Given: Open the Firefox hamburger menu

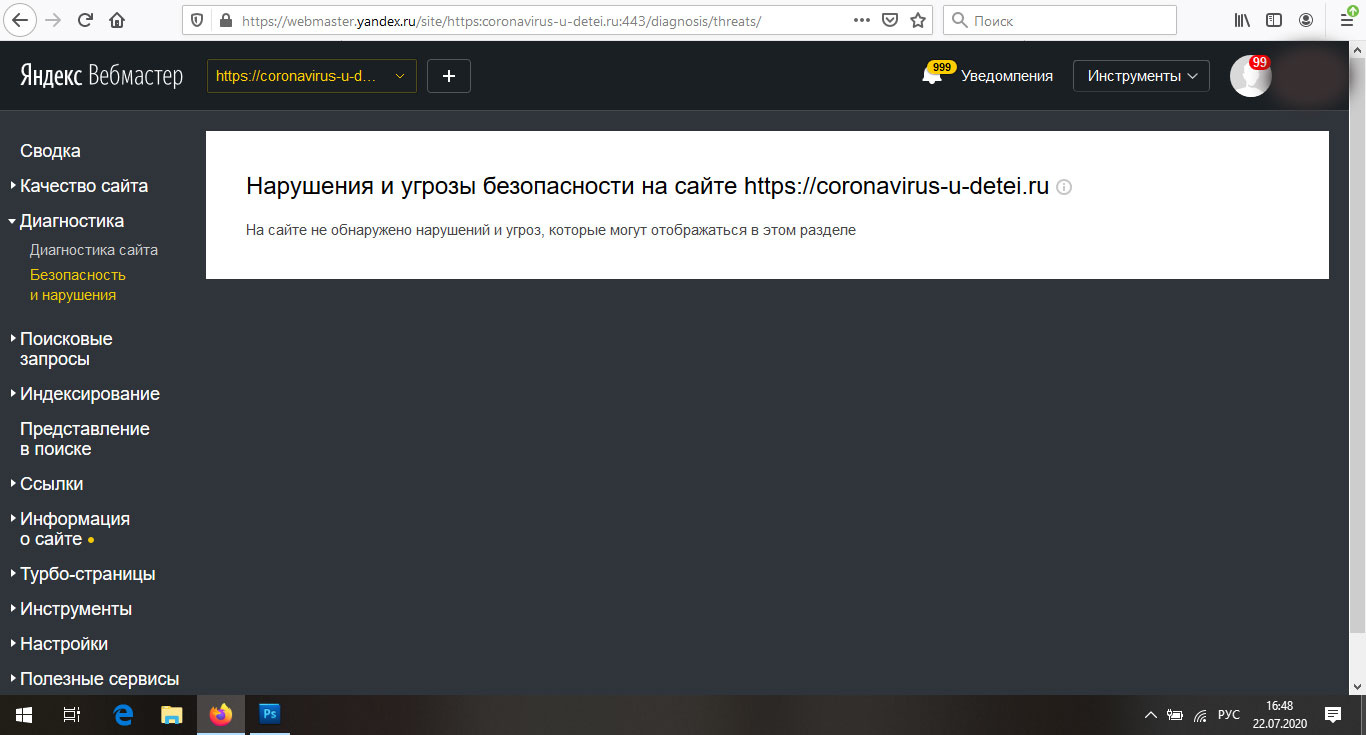Looking at the screenshot, I should coord(1345,20).
